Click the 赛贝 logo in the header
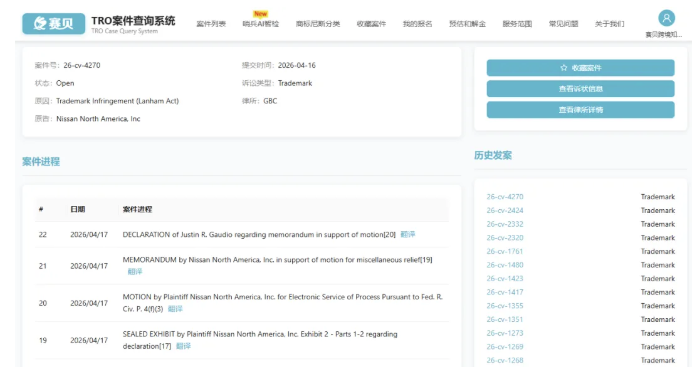The image size is (697, 378). coord(53,23)
